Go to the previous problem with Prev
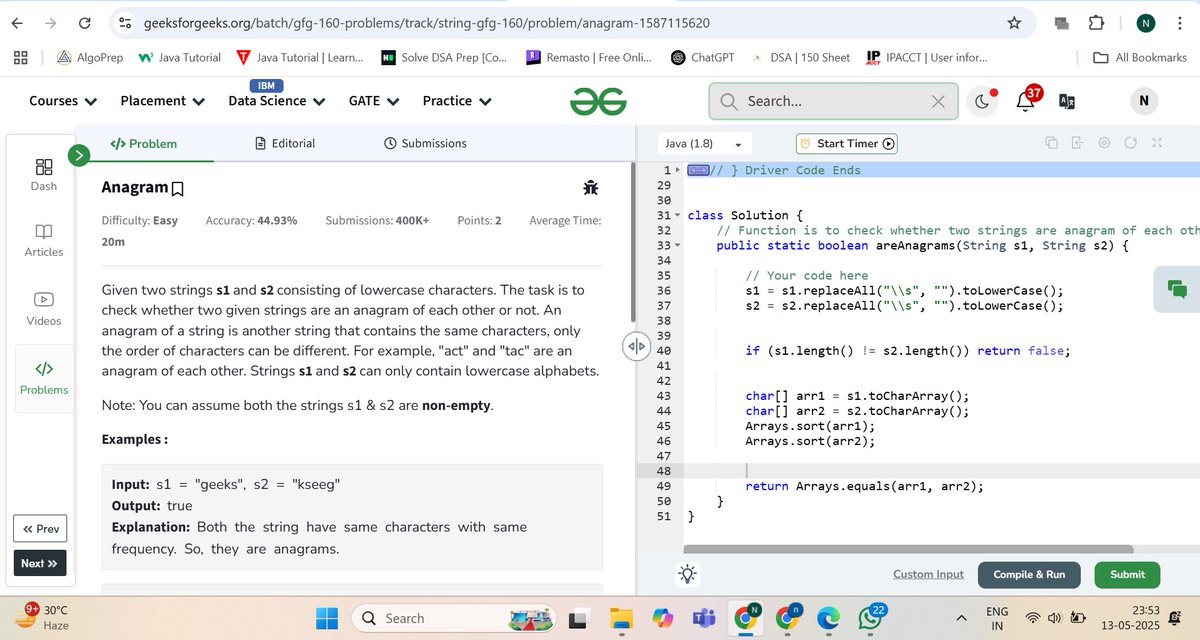This screenshot has width=1200, height=640. pyautogui.click(x=40, y=529)
